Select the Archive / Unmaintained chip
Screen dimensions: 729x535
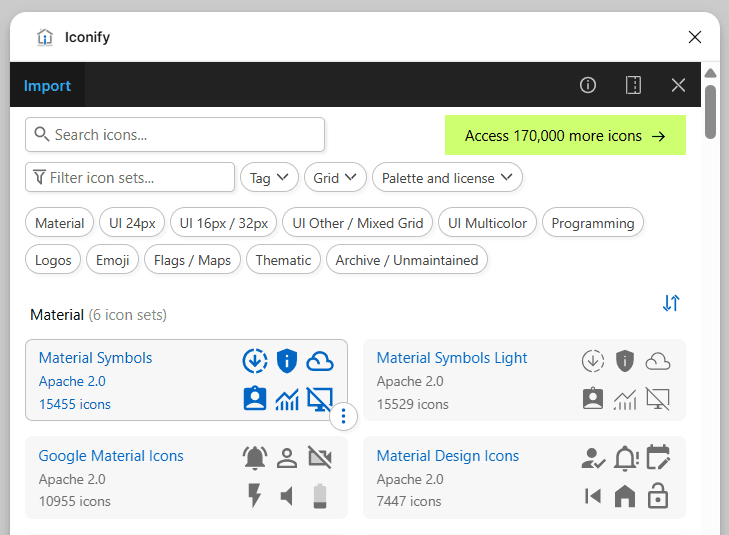pos(407,259)
